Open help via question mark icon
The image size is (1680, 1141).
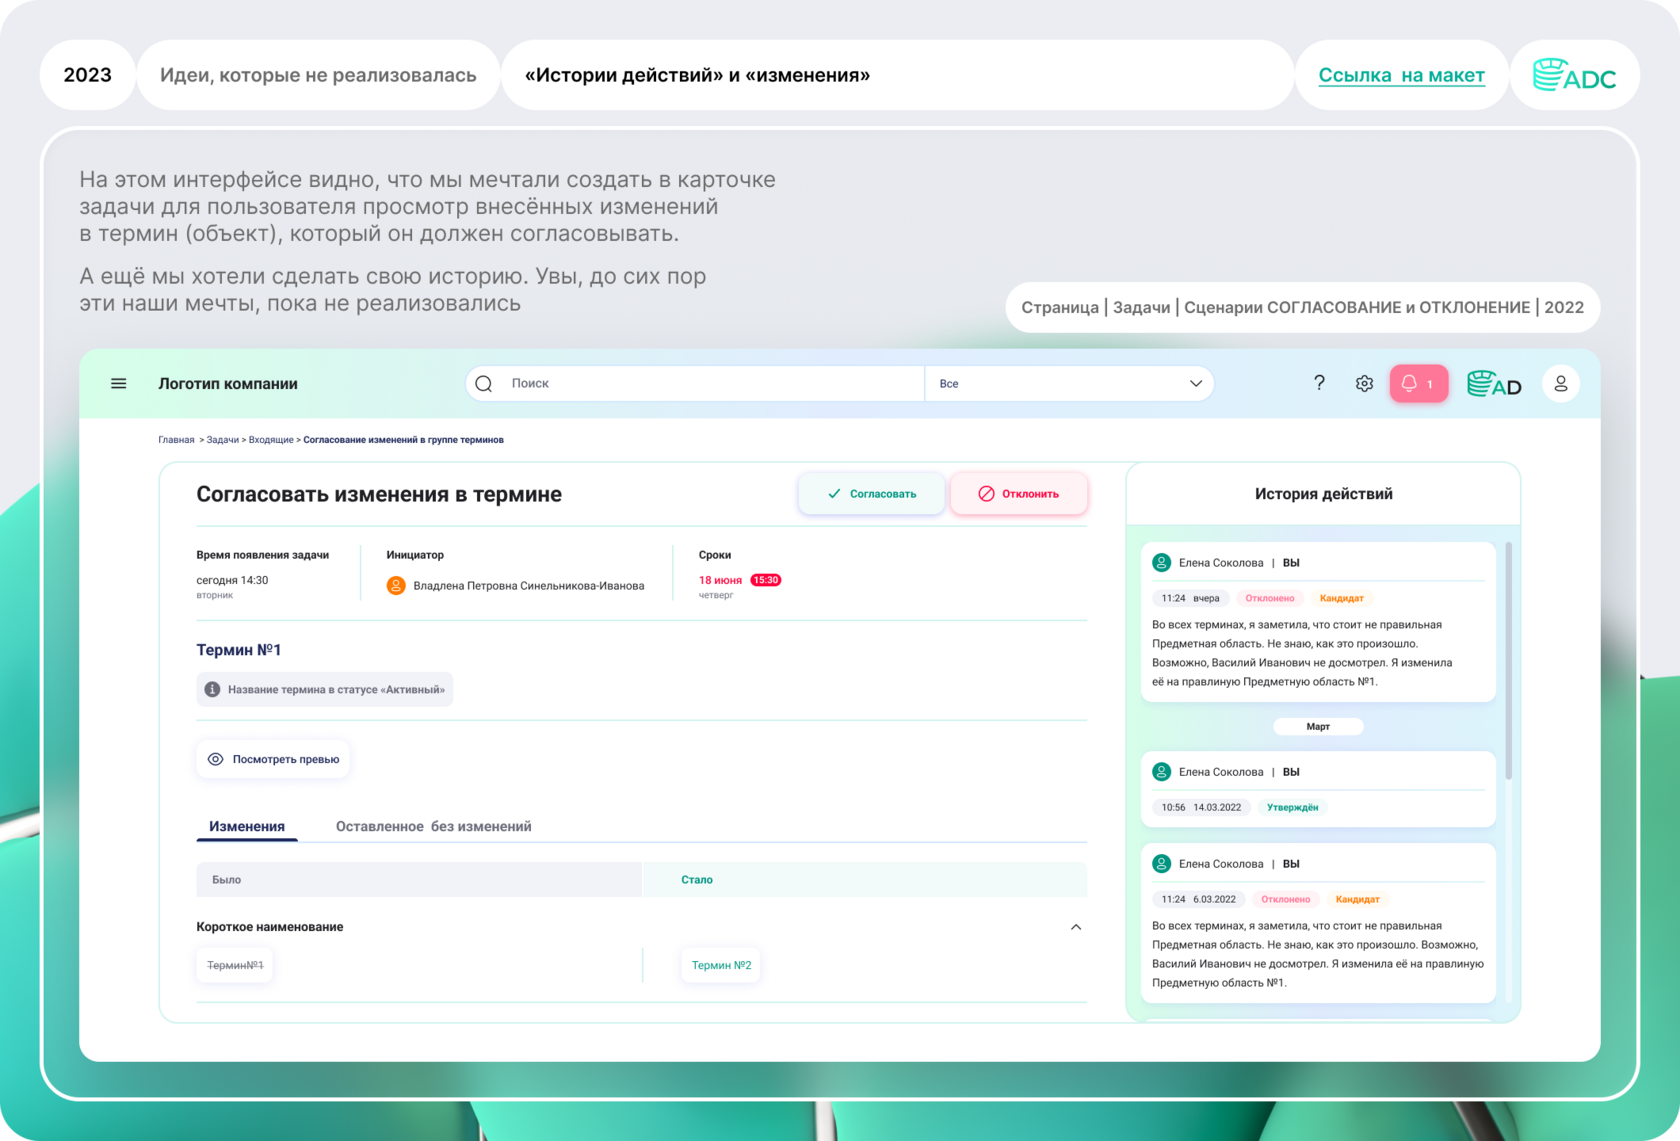click(1319, 383)
